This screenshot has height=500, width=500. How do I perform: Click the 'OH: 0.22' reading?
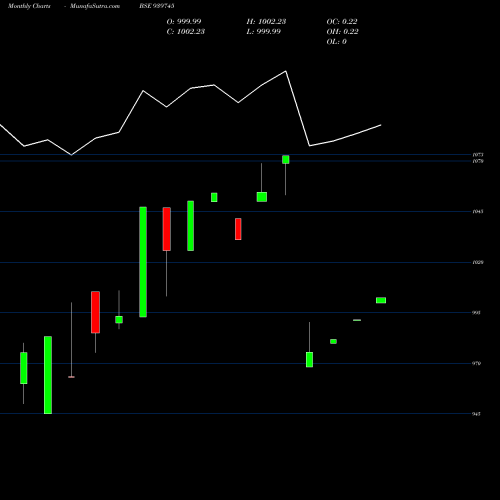click(x=342, y=31)
